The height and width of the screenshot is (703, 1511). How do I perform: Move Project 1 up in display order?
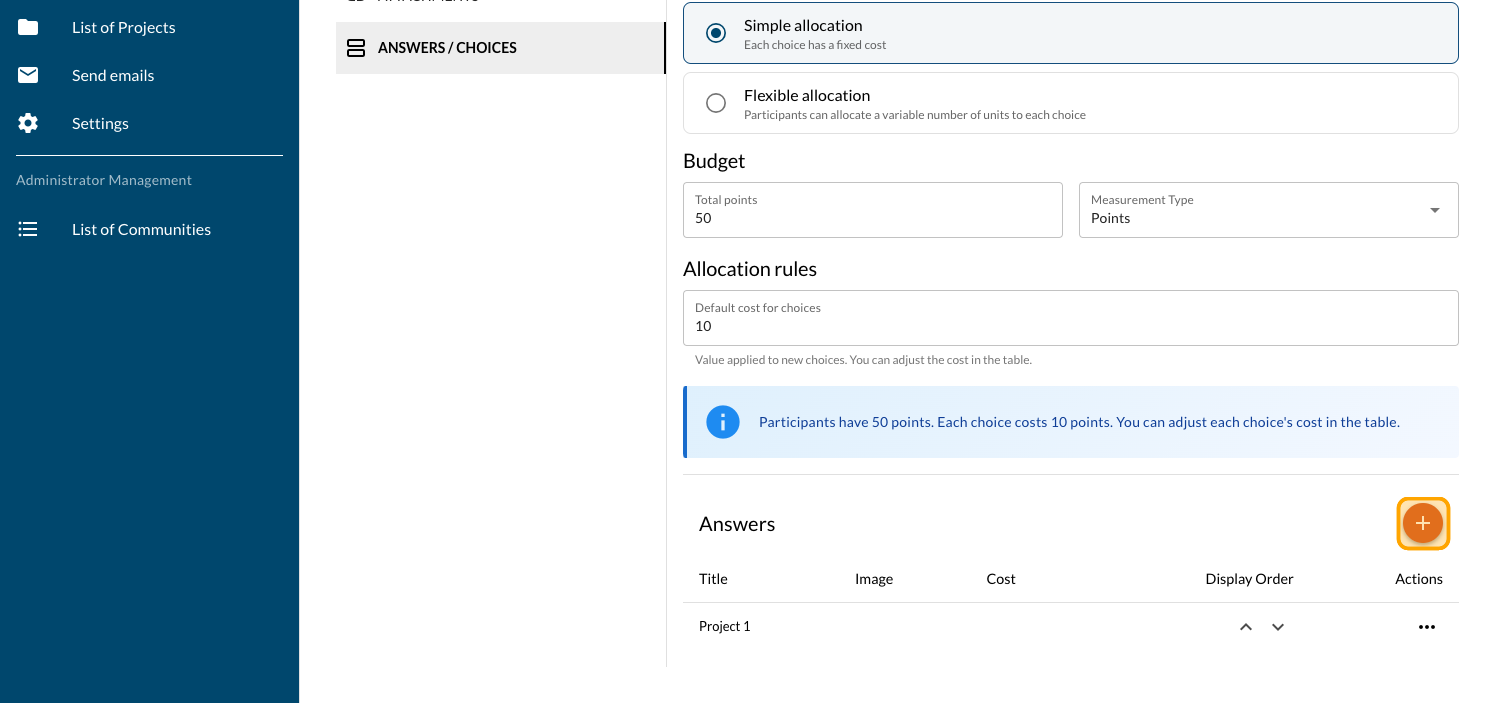[x=1246, y=627]
